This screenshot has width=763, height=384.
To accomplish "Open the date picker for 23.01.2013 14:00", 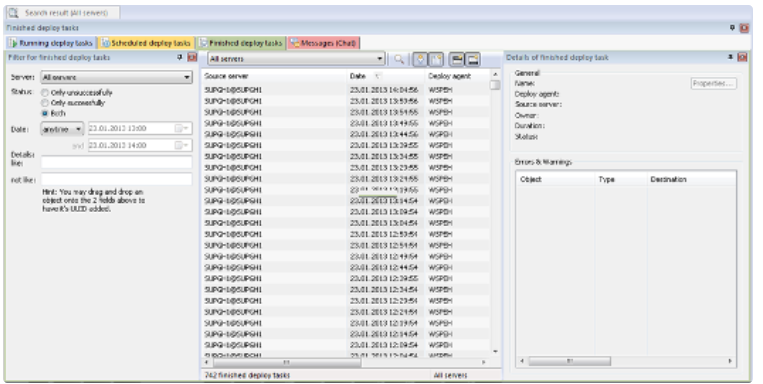I will tap(182, 145).
